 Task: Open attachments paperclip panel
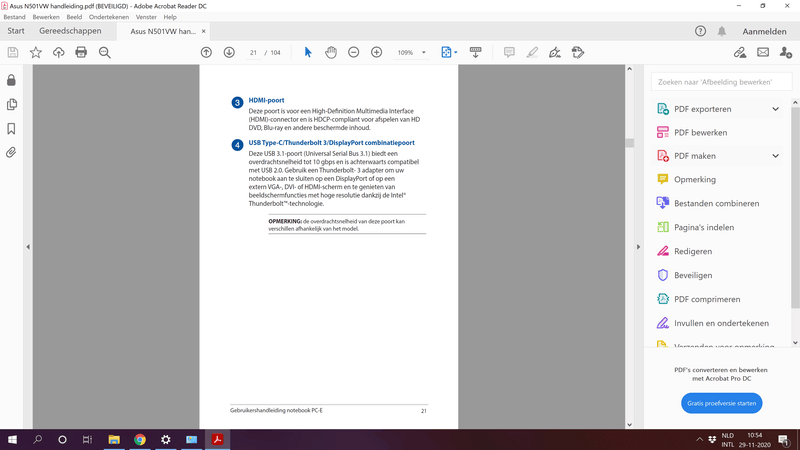[x=11, y=153]
